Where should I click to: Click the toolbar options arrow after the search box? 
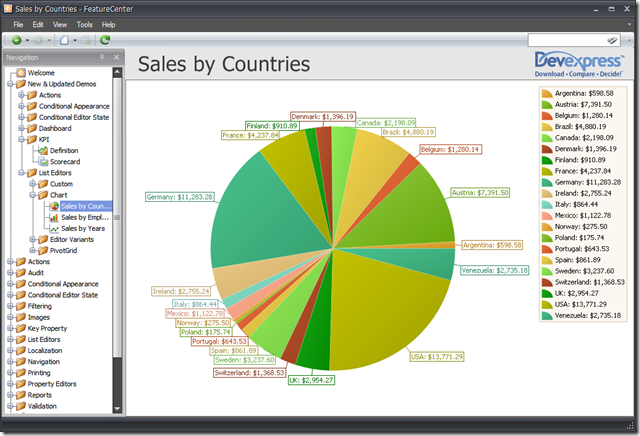point(629,40)
